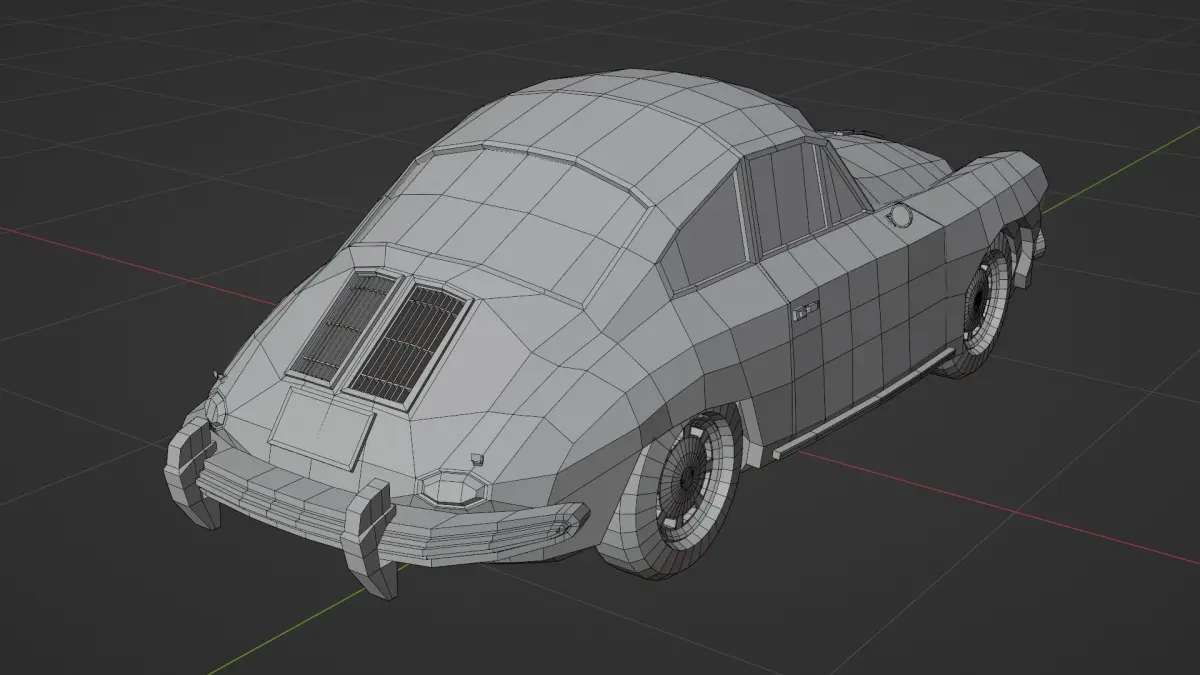Click the license plate panel below the grilles
Viewport: 1200px width, 675px height.
point(321,427)
